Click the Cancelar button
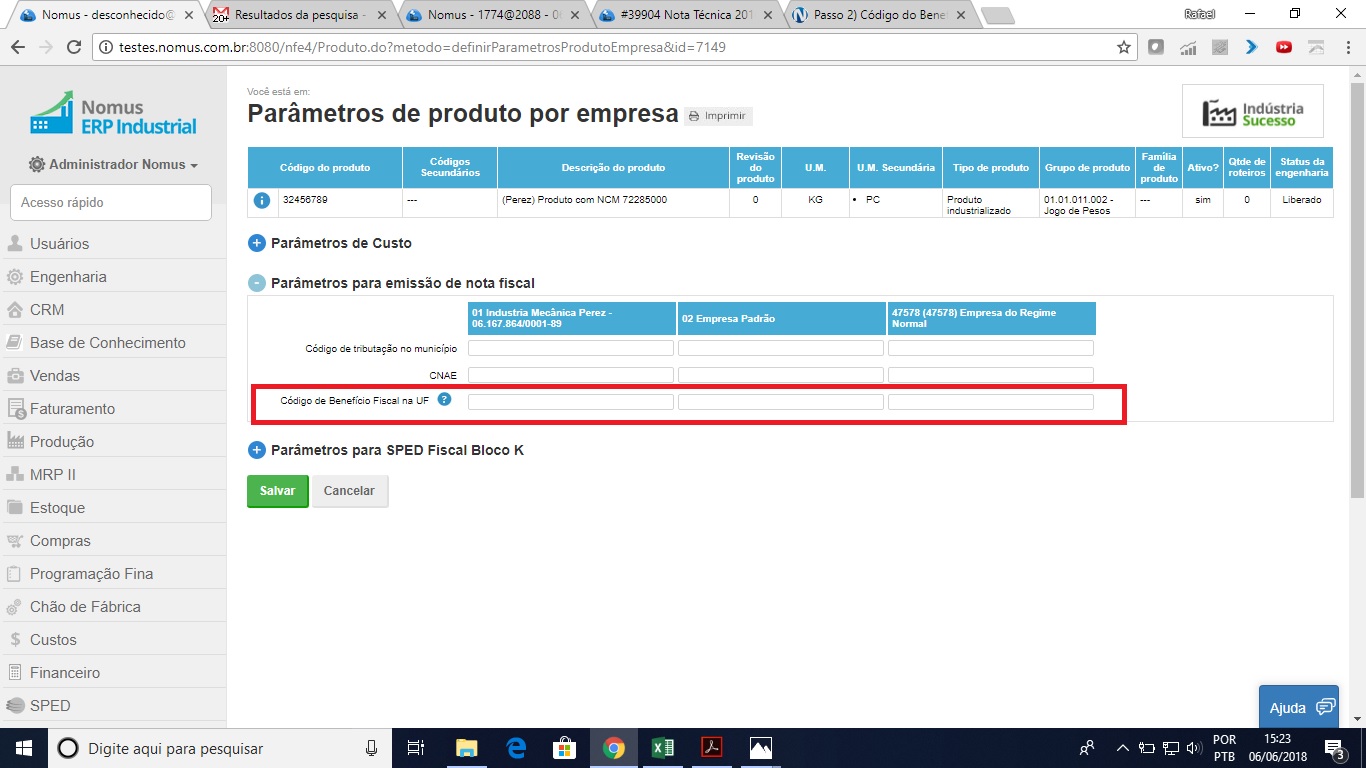1366x768 pixels. pyautogui.click(x=349, y=491)
